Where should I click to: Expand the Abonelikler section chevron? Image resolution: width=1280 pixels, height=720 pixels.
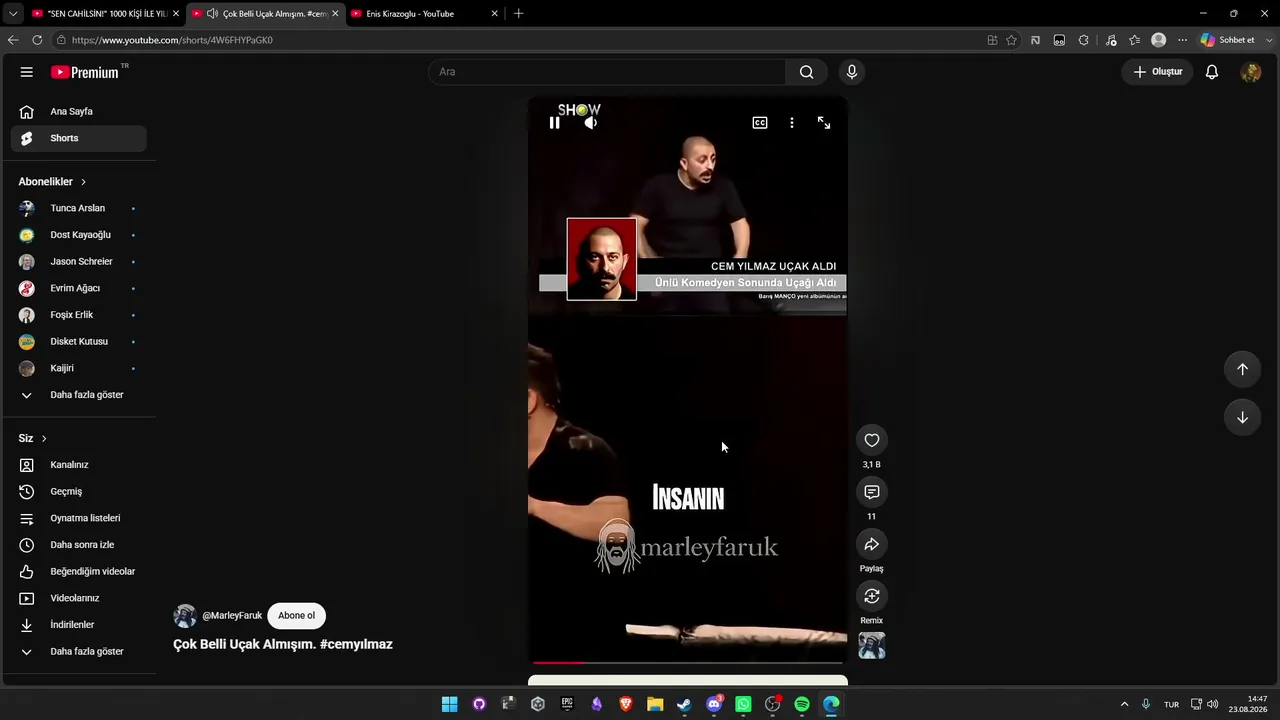point(83,182)
